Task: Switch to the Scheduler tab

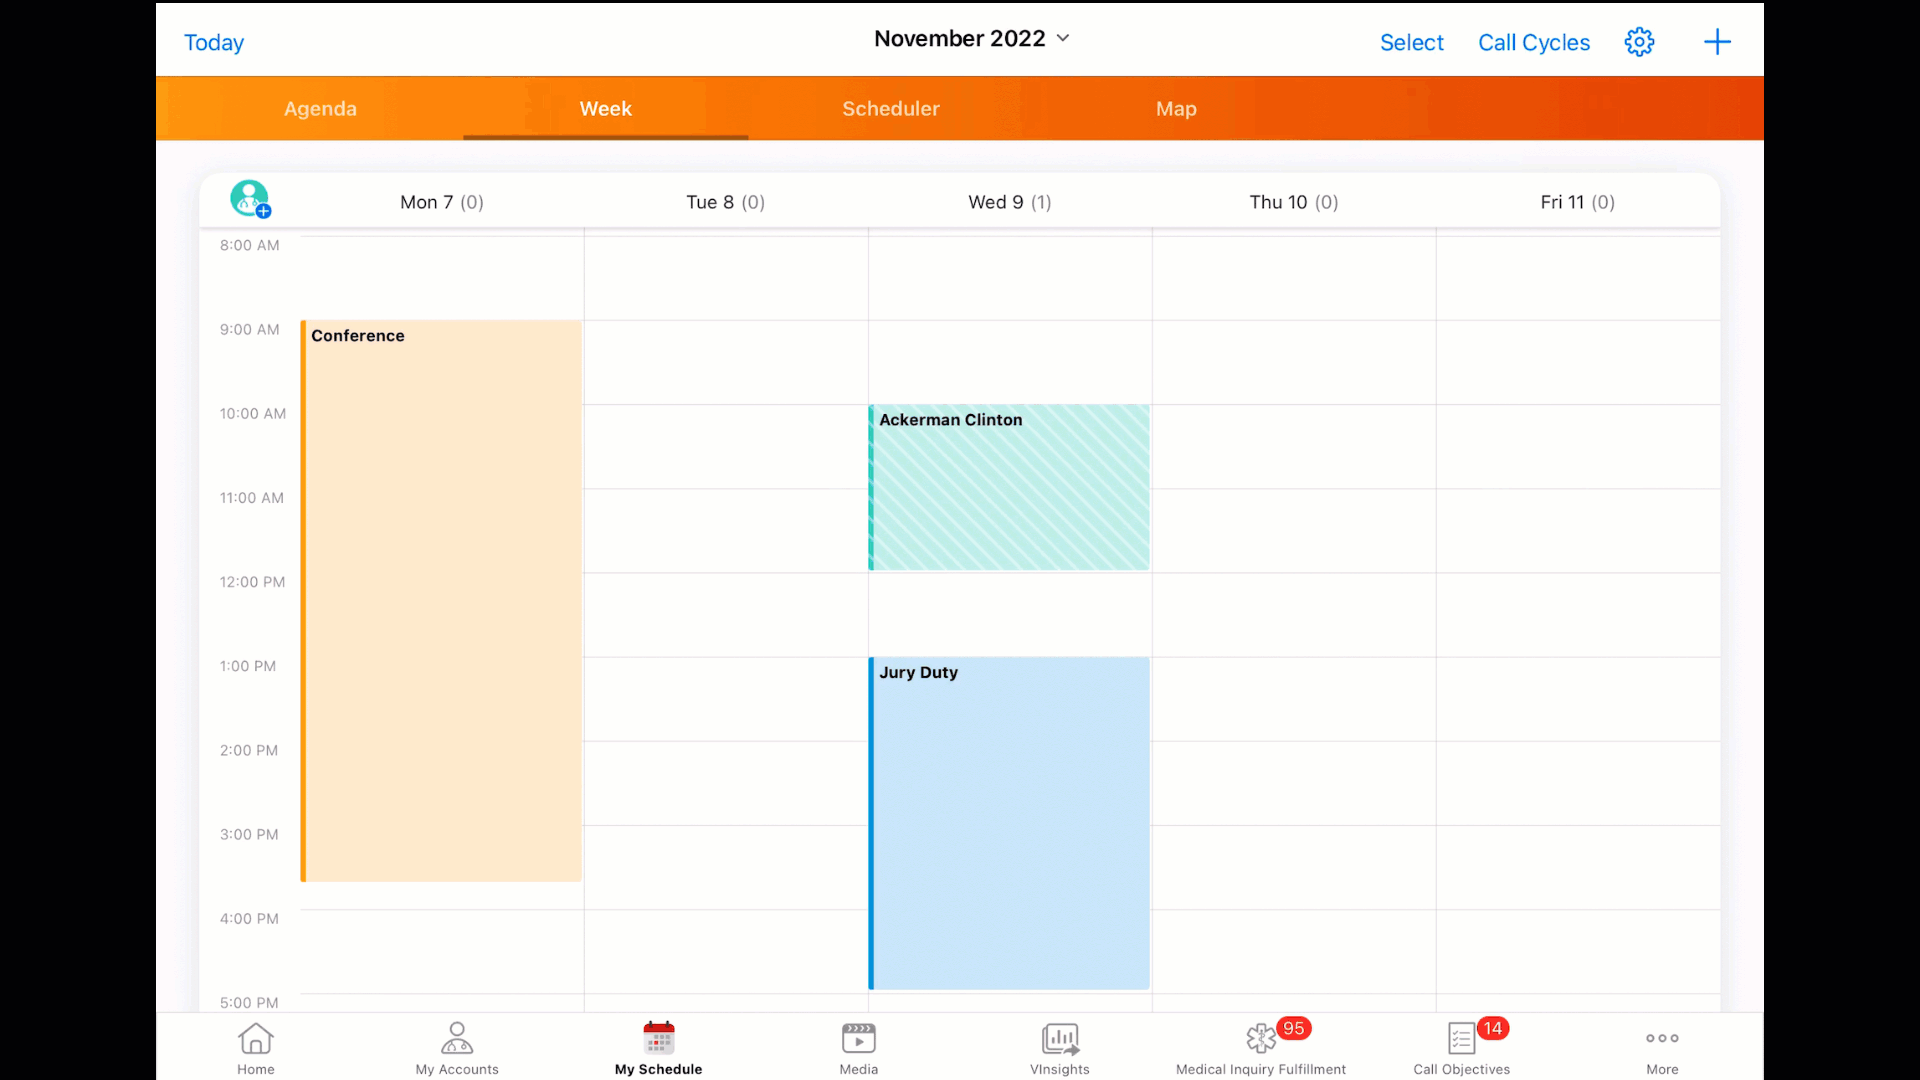Action: point(890,108)
